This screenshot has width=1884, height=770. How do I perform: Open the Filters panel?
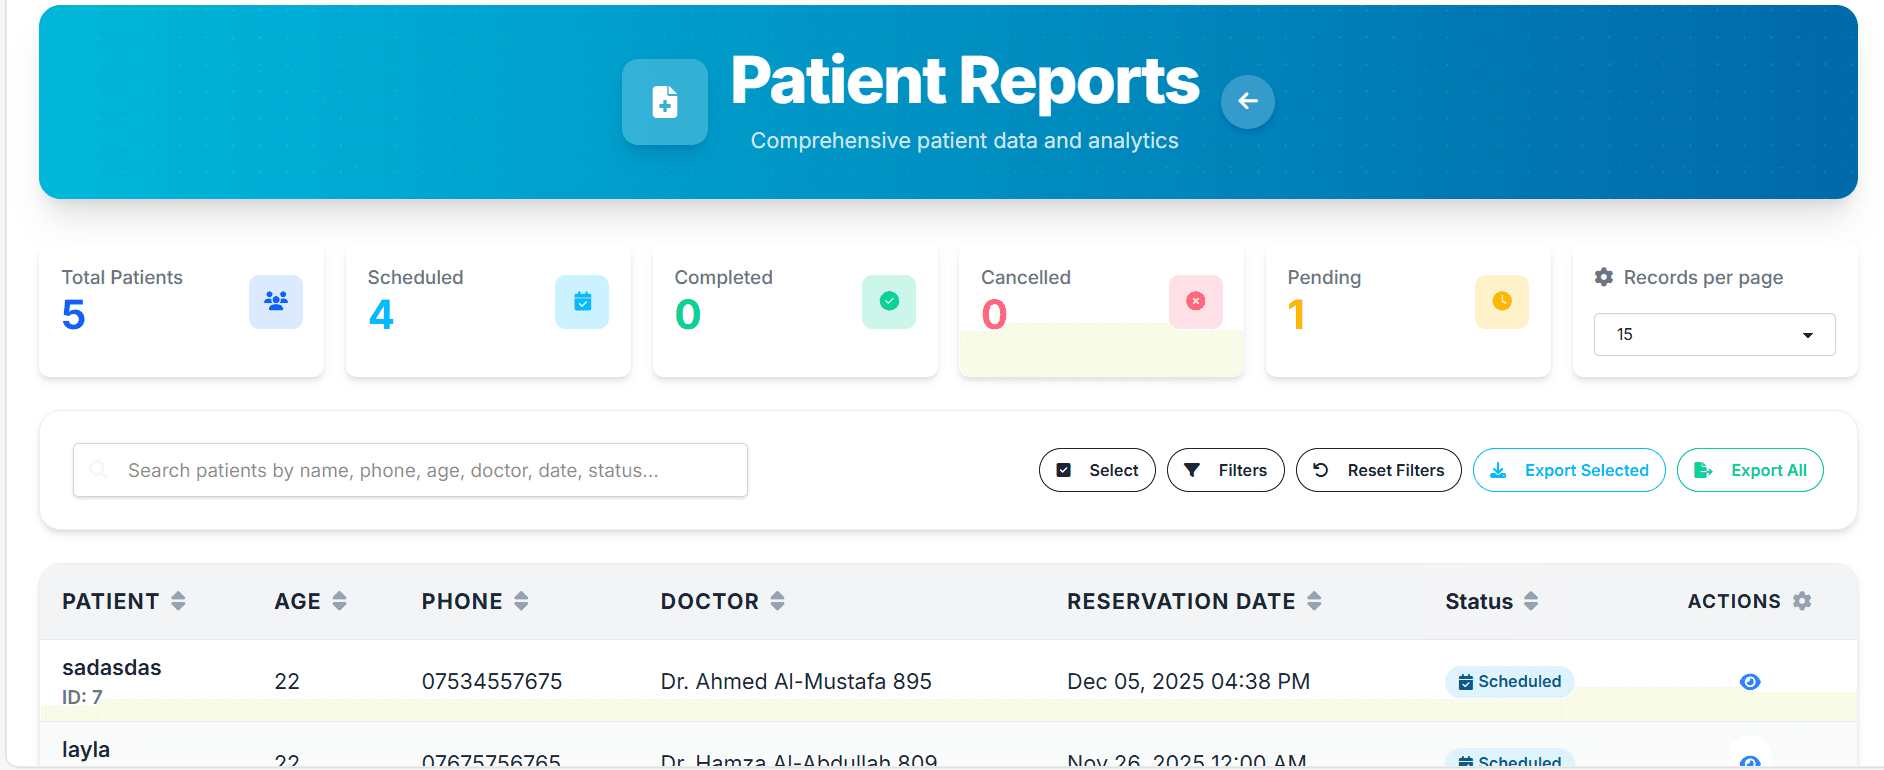[1225, 470]
